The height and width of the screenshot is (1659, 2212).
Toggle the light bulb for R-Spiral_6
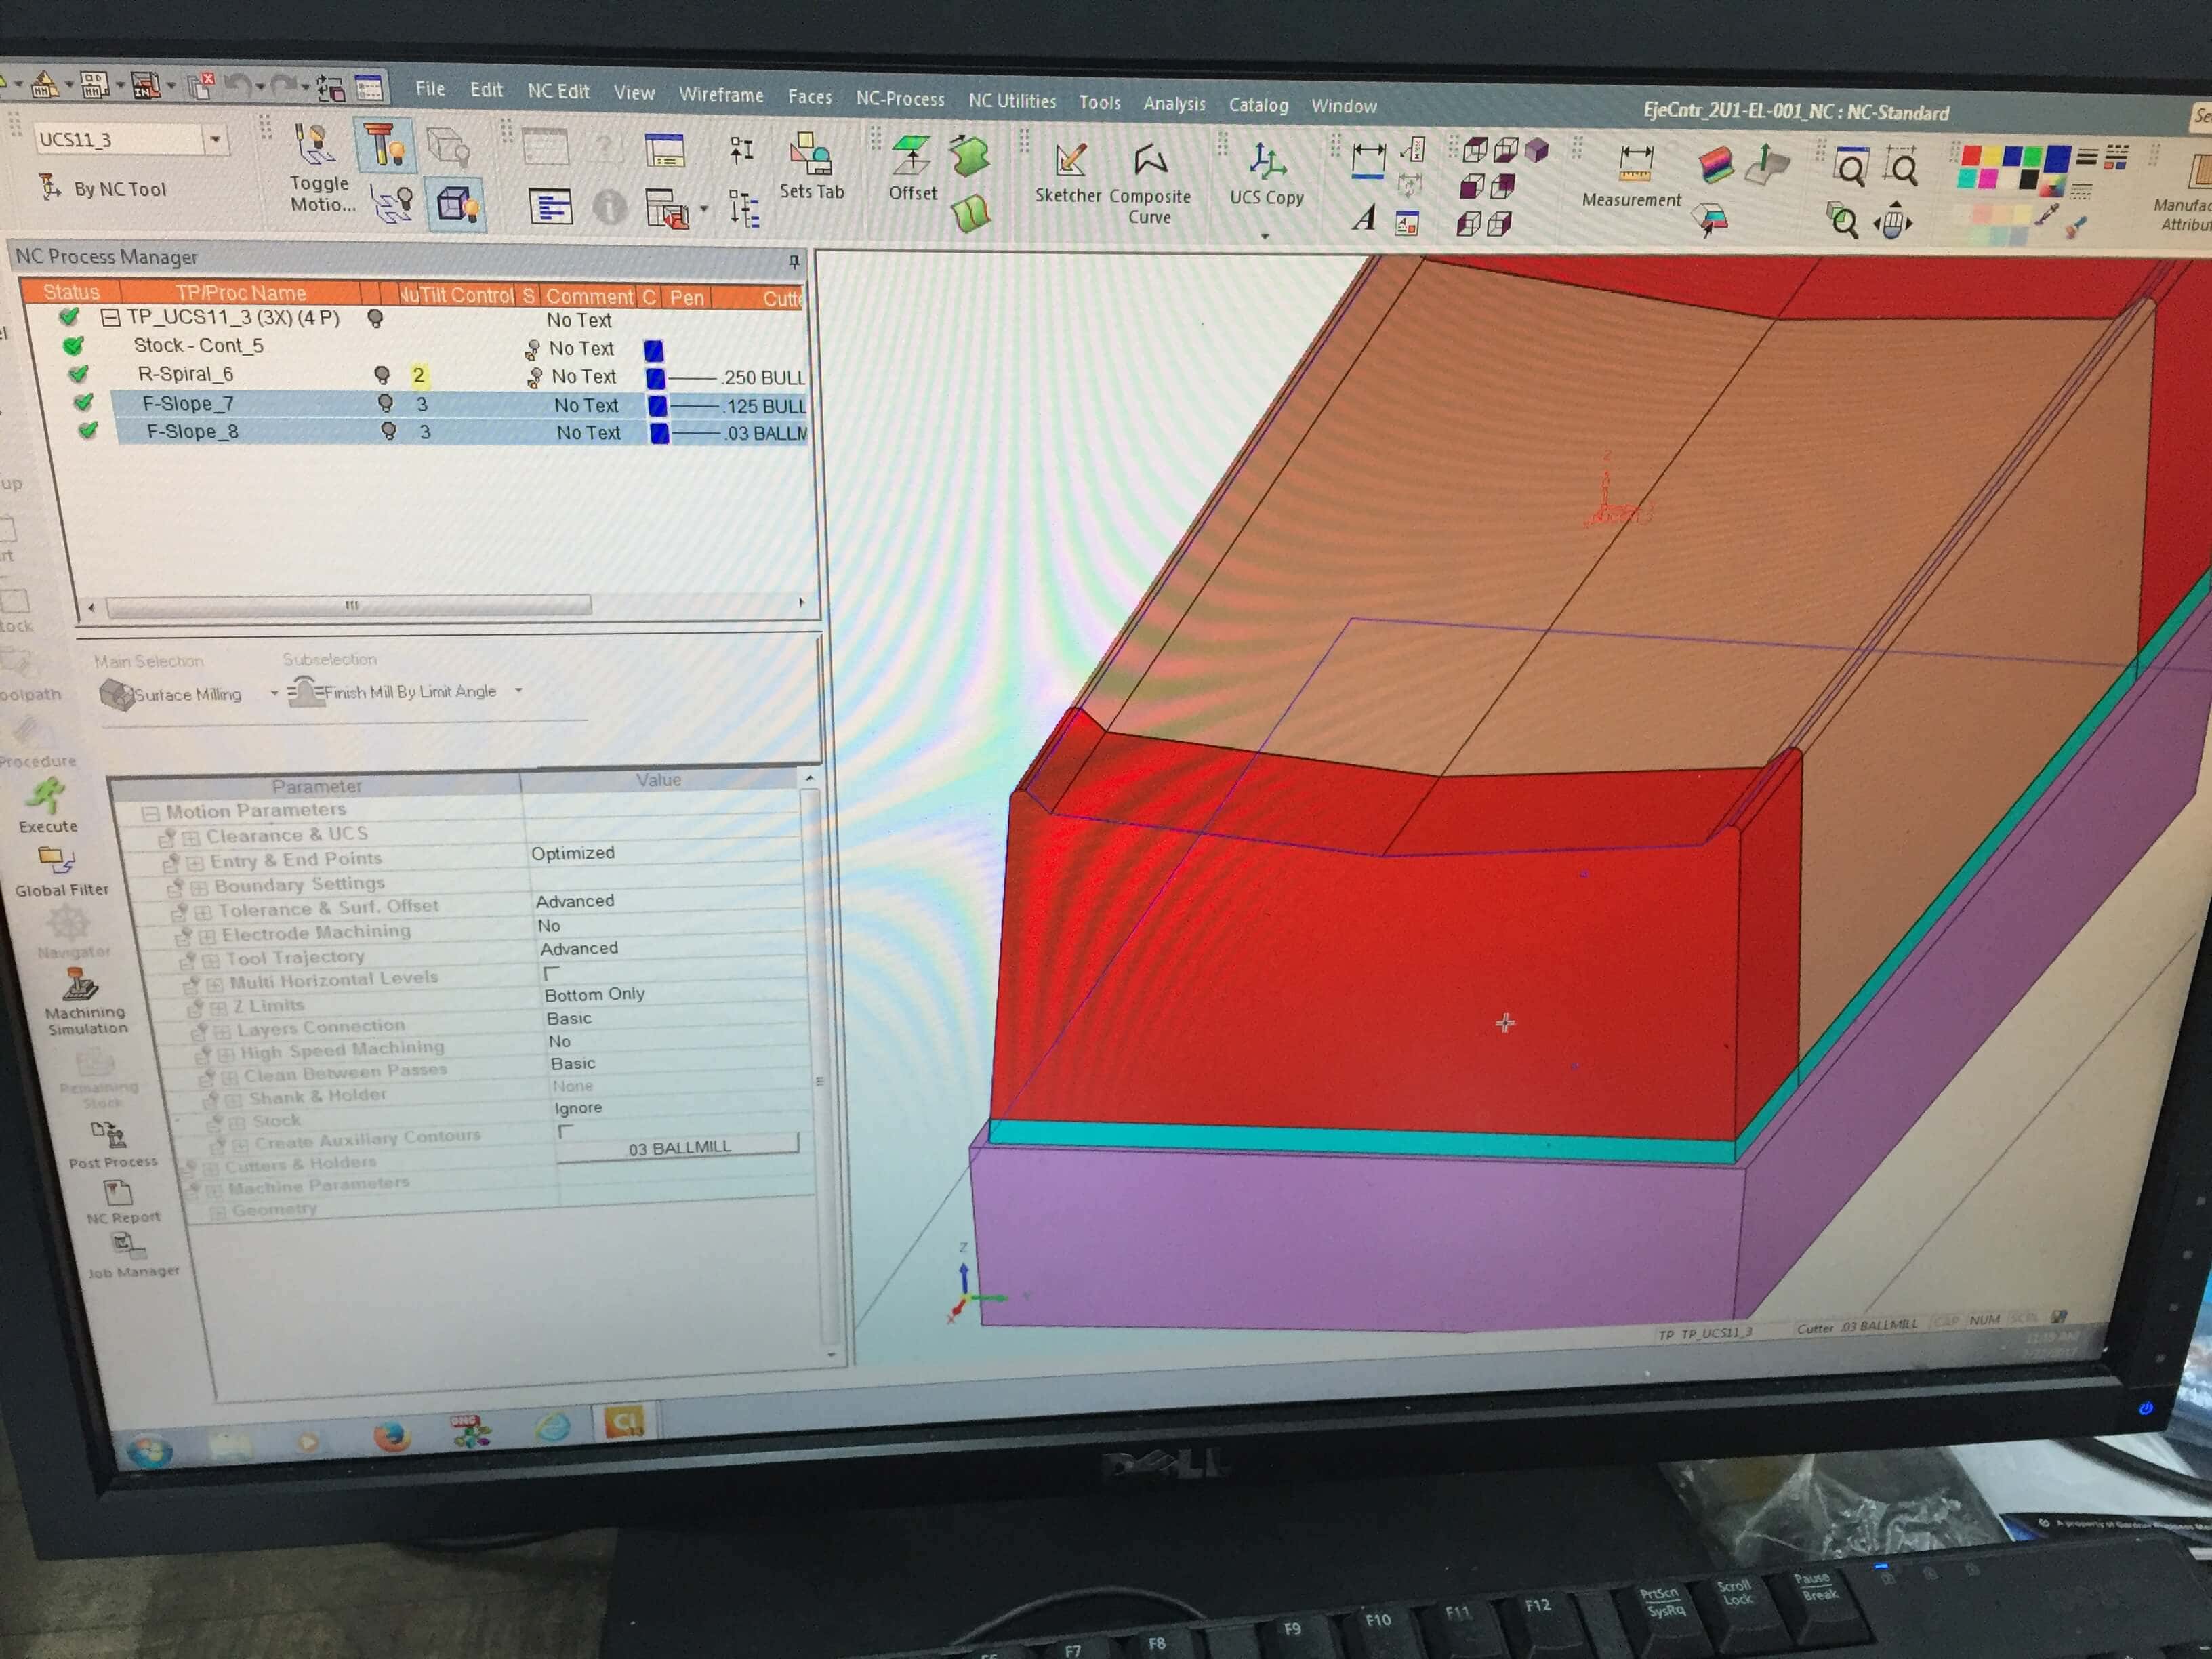point(381,374)
